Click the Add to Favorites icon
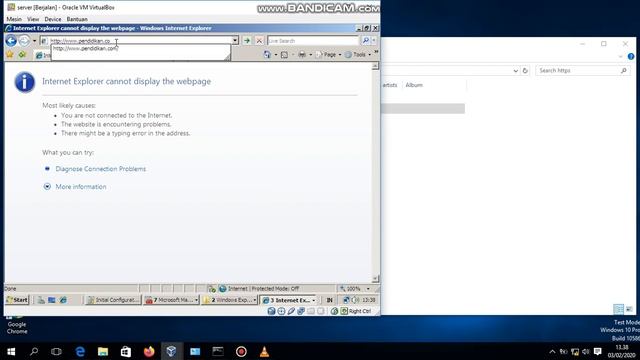 point(22,54)
